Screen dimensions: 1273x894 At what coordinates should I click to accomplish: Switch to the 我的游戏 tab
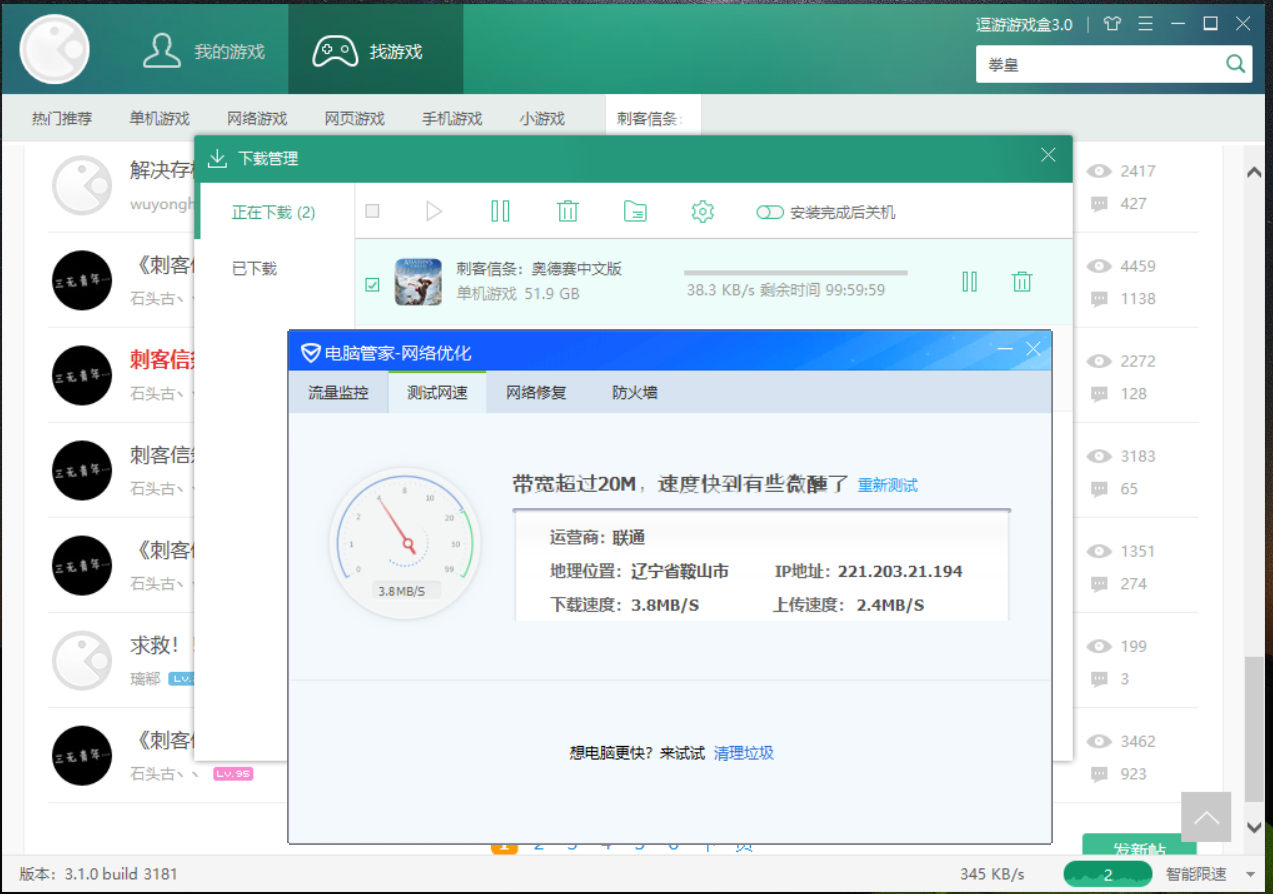[203, 51]
